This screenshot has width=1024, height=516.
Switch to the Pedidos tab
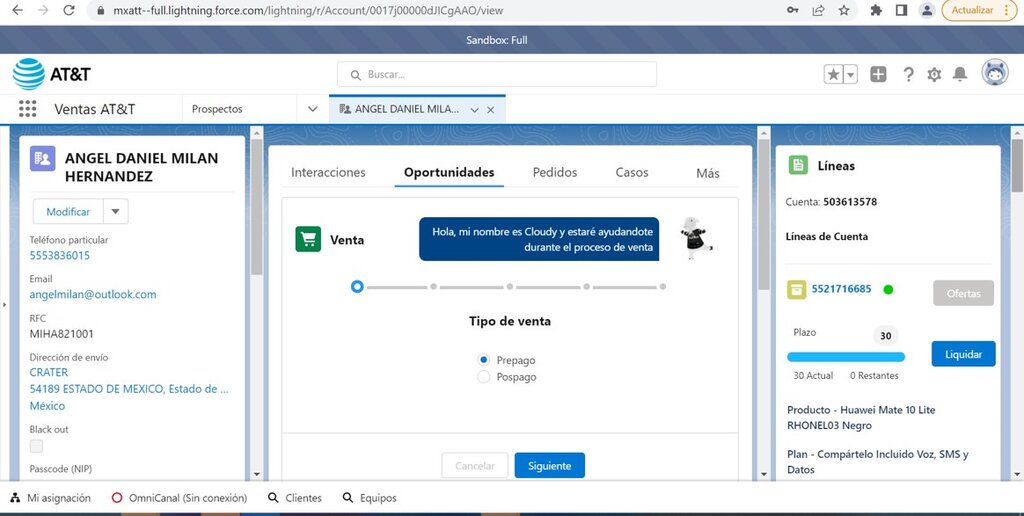coord(555,172)
